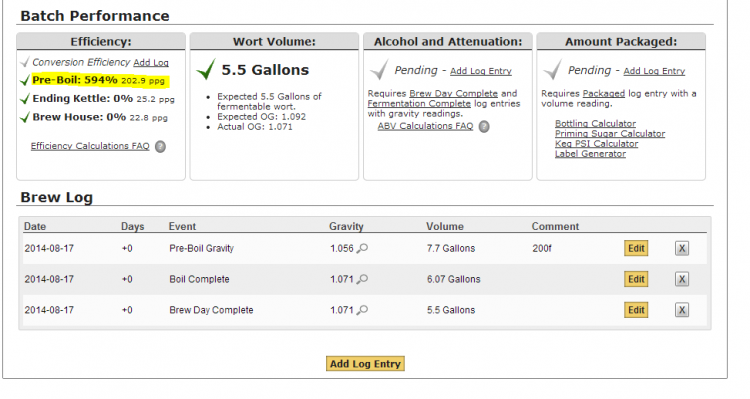Delete Boil Complete log entry with X
The width and height of the screenshot is (750, 399).
682,279
